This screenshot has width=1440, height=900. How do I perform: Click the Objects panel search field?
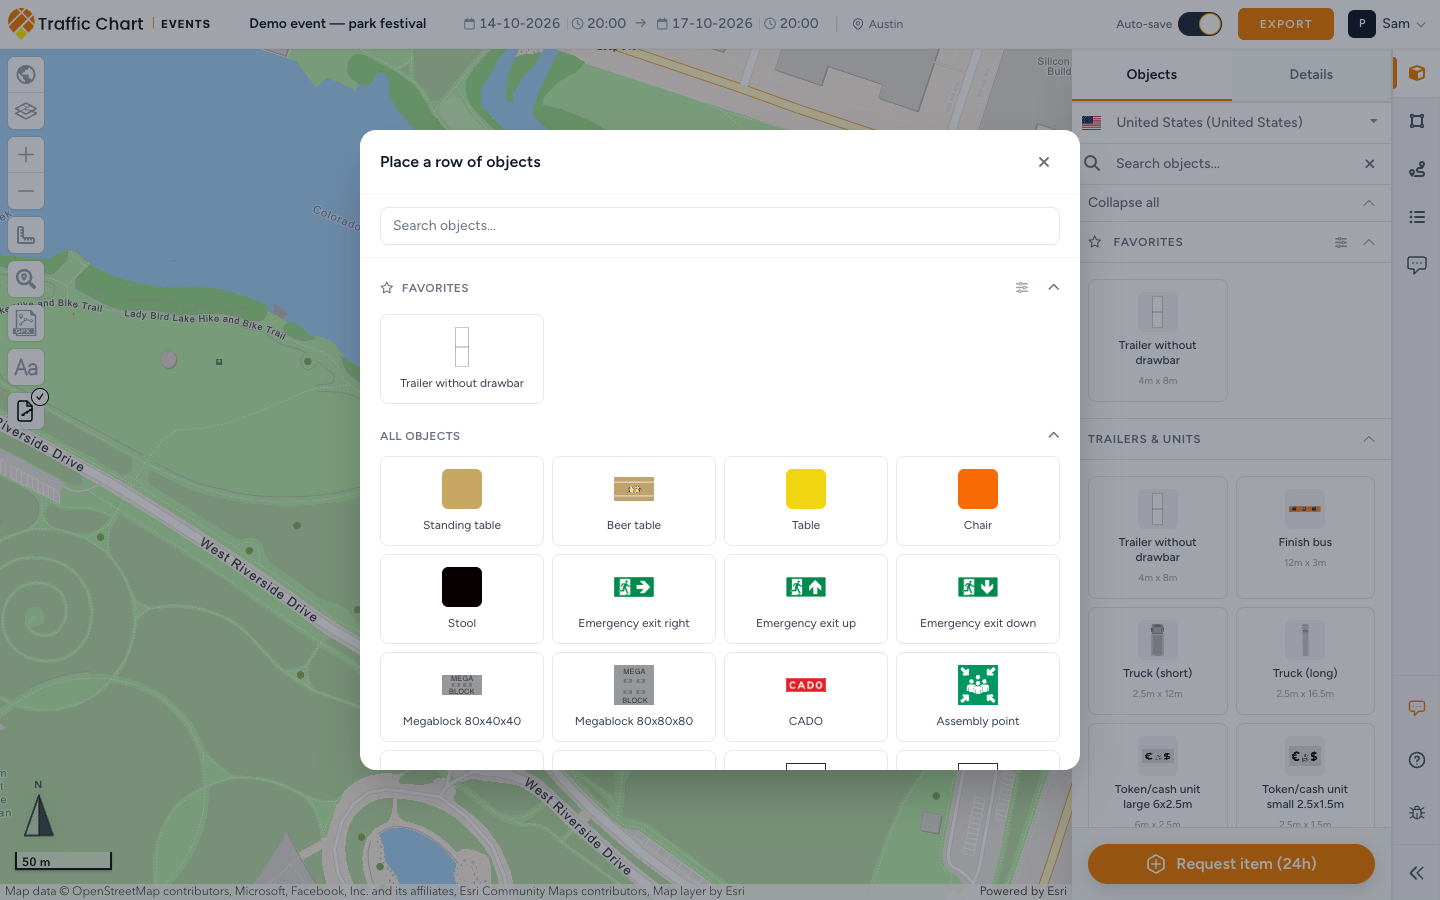point(1231,164)
